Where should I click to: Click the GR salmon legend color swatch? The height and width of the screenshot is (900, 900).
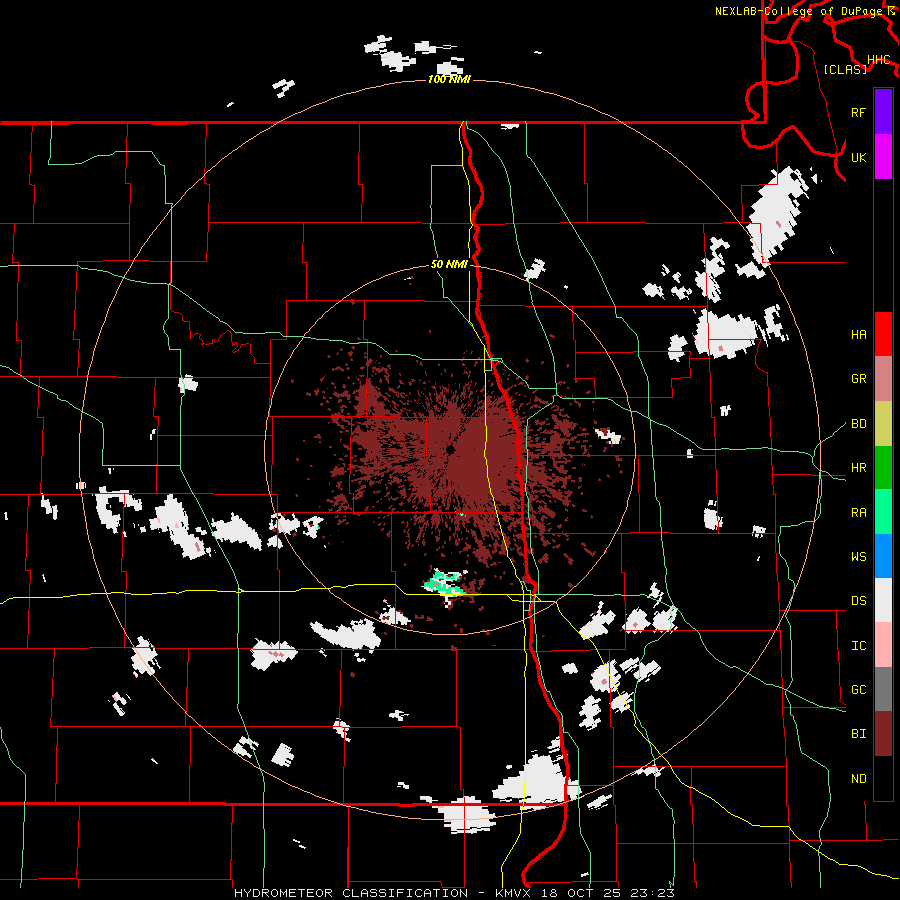[x=883, y=378]
